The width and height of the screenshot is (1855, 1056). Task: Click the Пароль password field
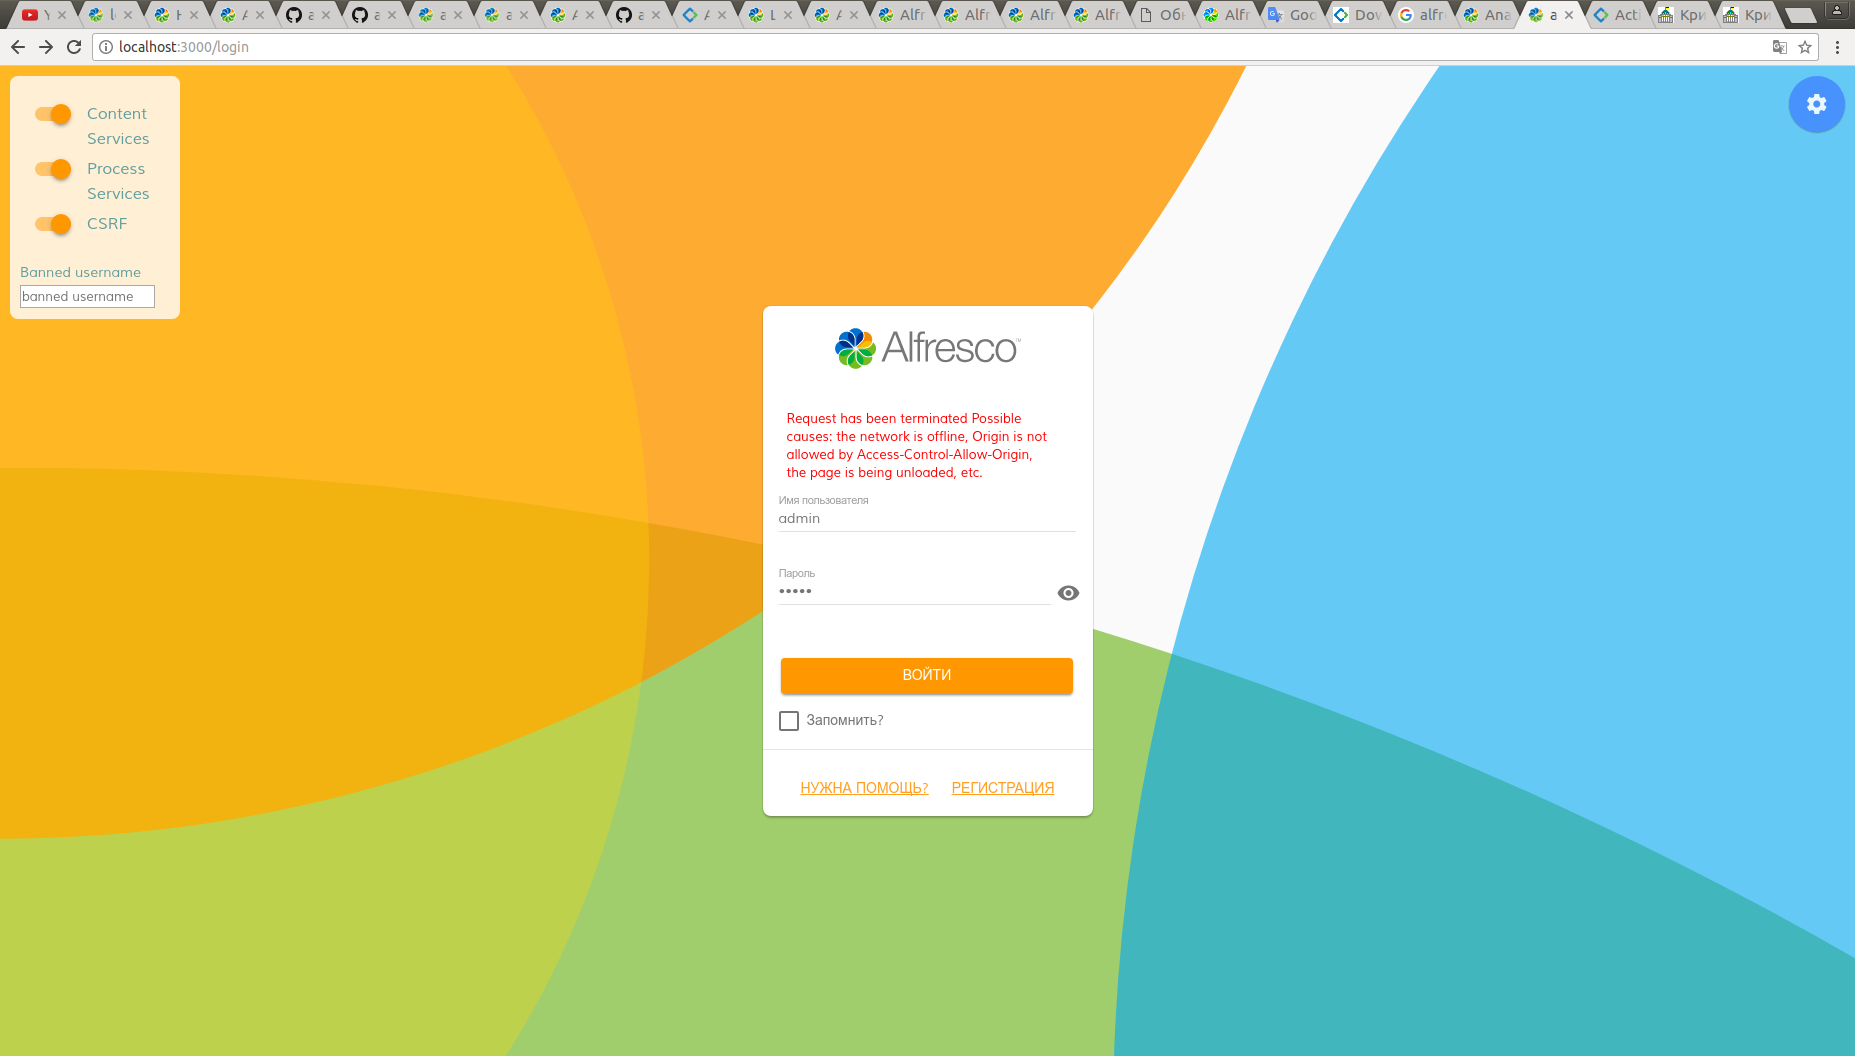point(914,592)
